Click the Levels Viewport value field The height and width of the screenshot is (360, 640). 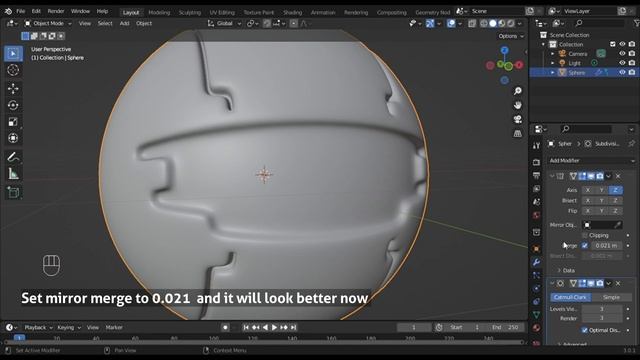click(602, 309)
